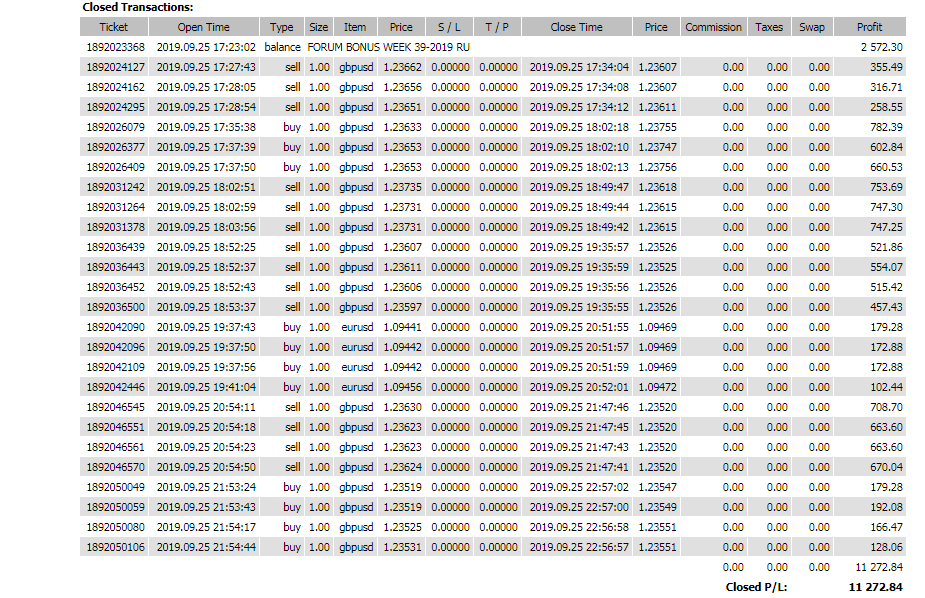The width and height of the screenshot is (925, 598).
Task: Select the Item column header
Action: point(355,27)
